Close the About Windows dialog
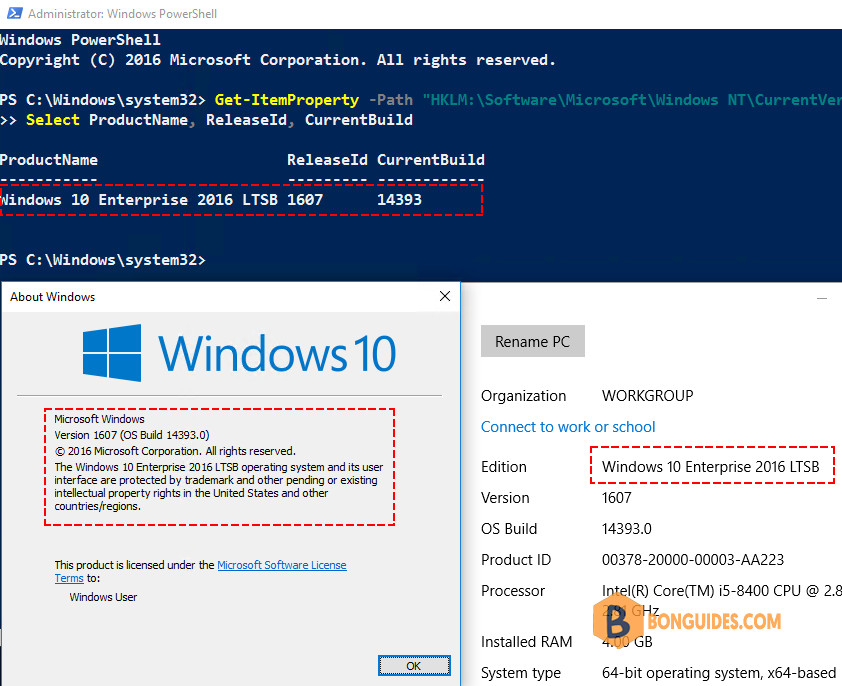This screenshot has width=842, height=686. click(445, 296)
